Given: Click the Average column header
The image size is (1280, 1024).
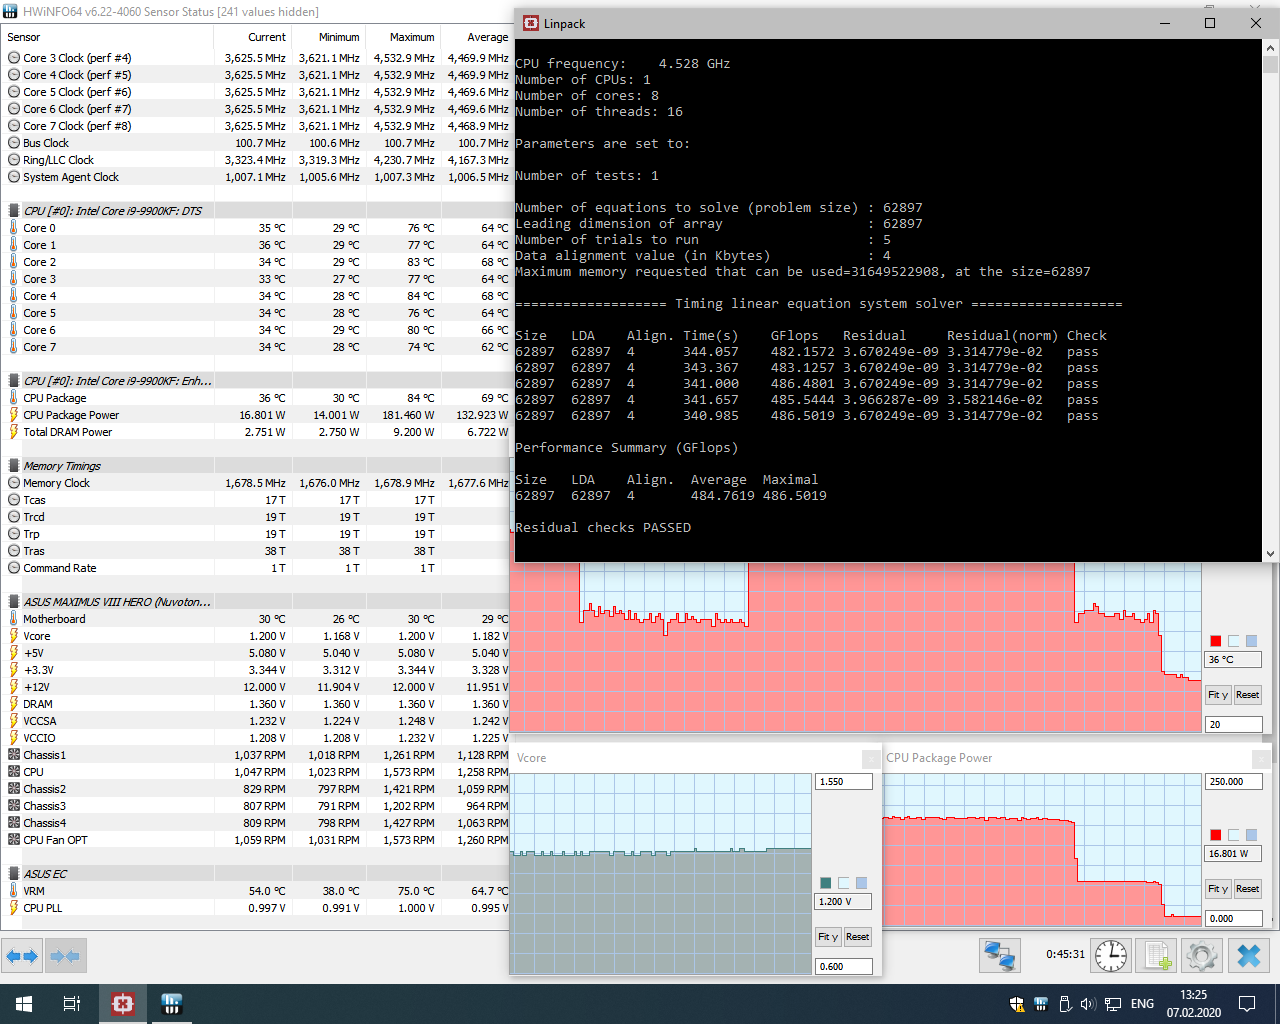Looking at the screenshot, I should pyautogui.click(x=475, y=37).
